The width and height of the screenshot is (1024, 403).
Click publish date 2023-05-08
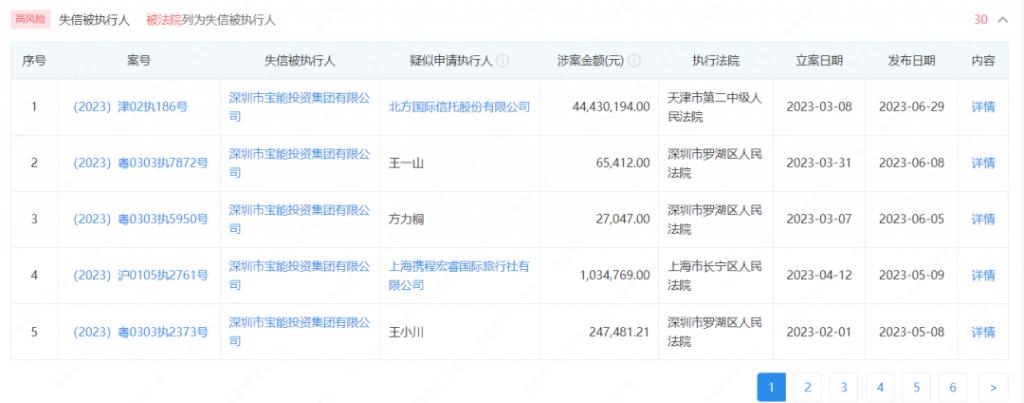click(912, 332)
